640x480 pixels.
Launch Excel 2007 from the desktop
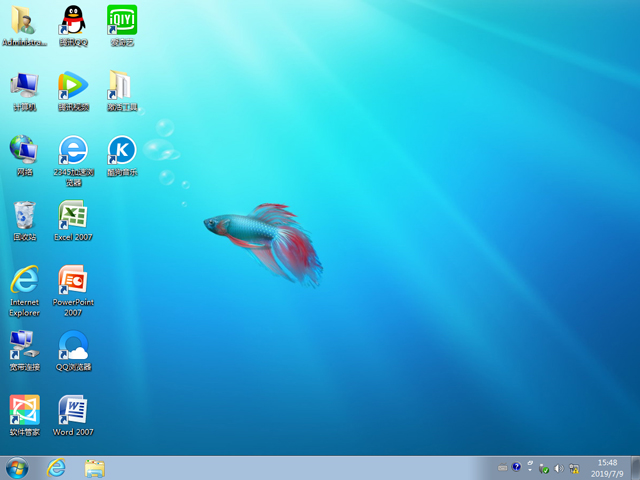tap(72, 215)
